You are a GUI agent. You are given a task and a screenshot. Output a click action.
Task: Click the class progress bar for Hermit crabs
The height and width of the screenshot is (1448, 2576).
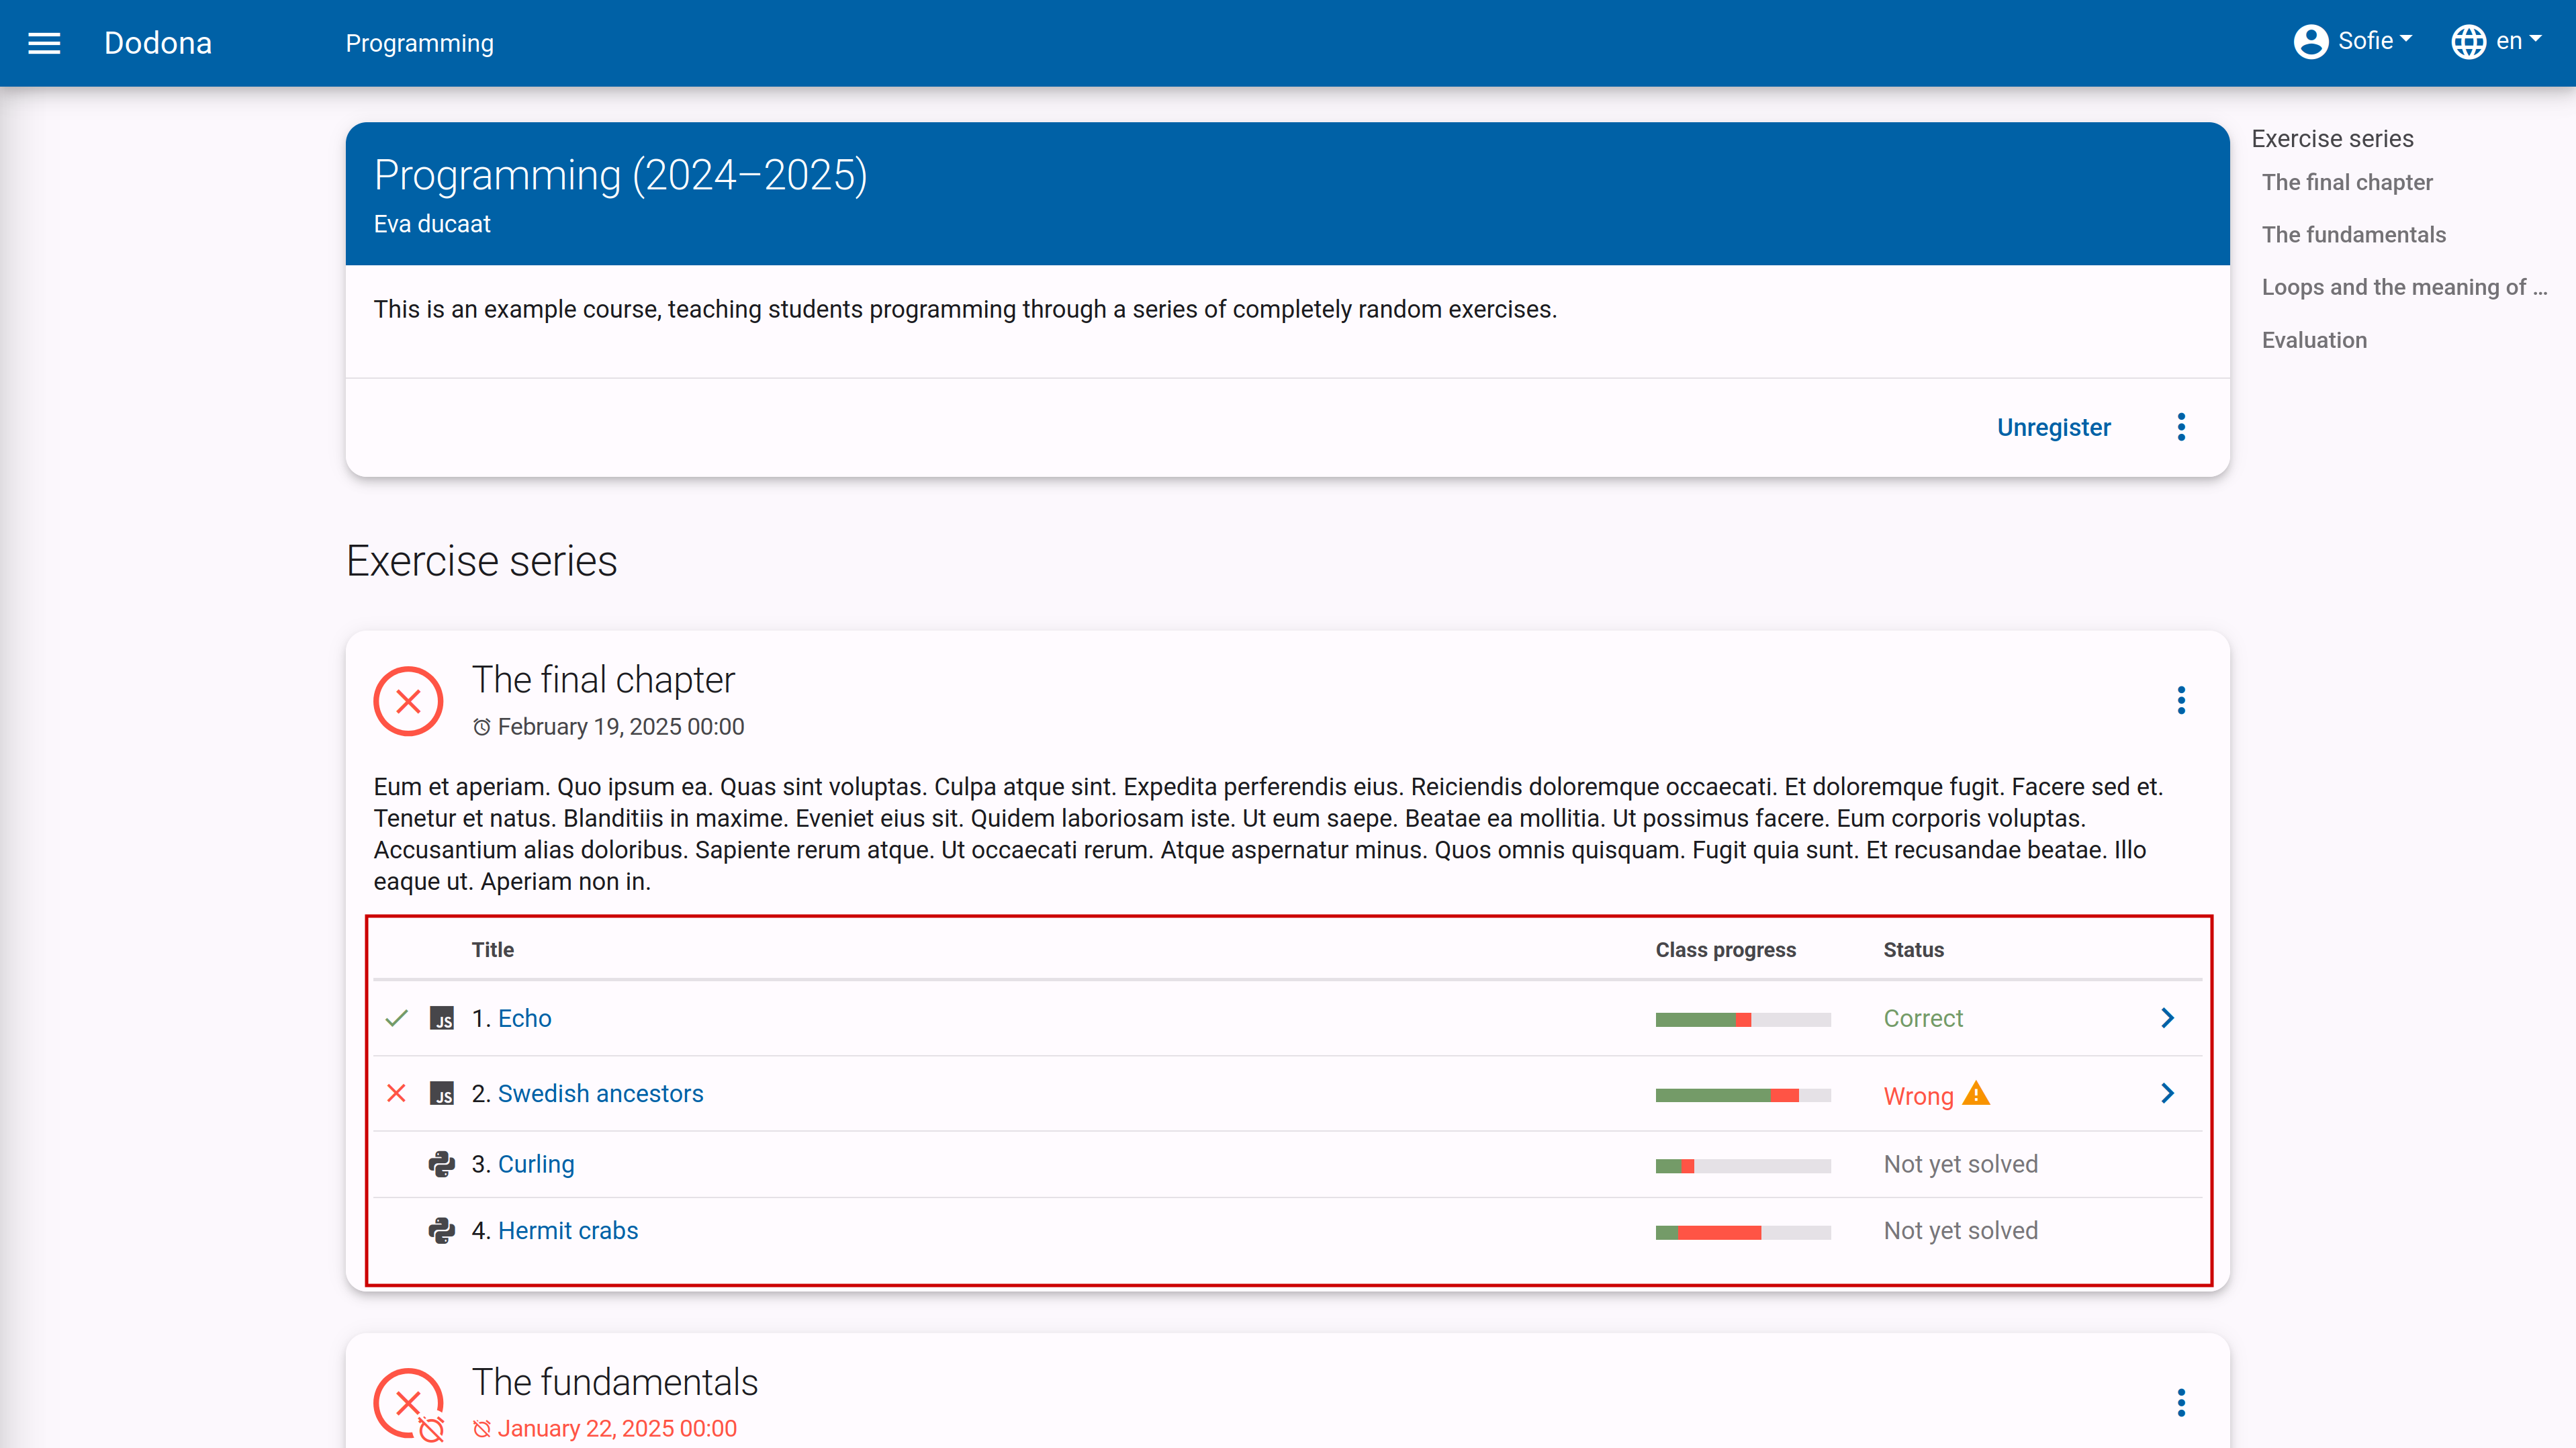(x=1743, y=1232)
